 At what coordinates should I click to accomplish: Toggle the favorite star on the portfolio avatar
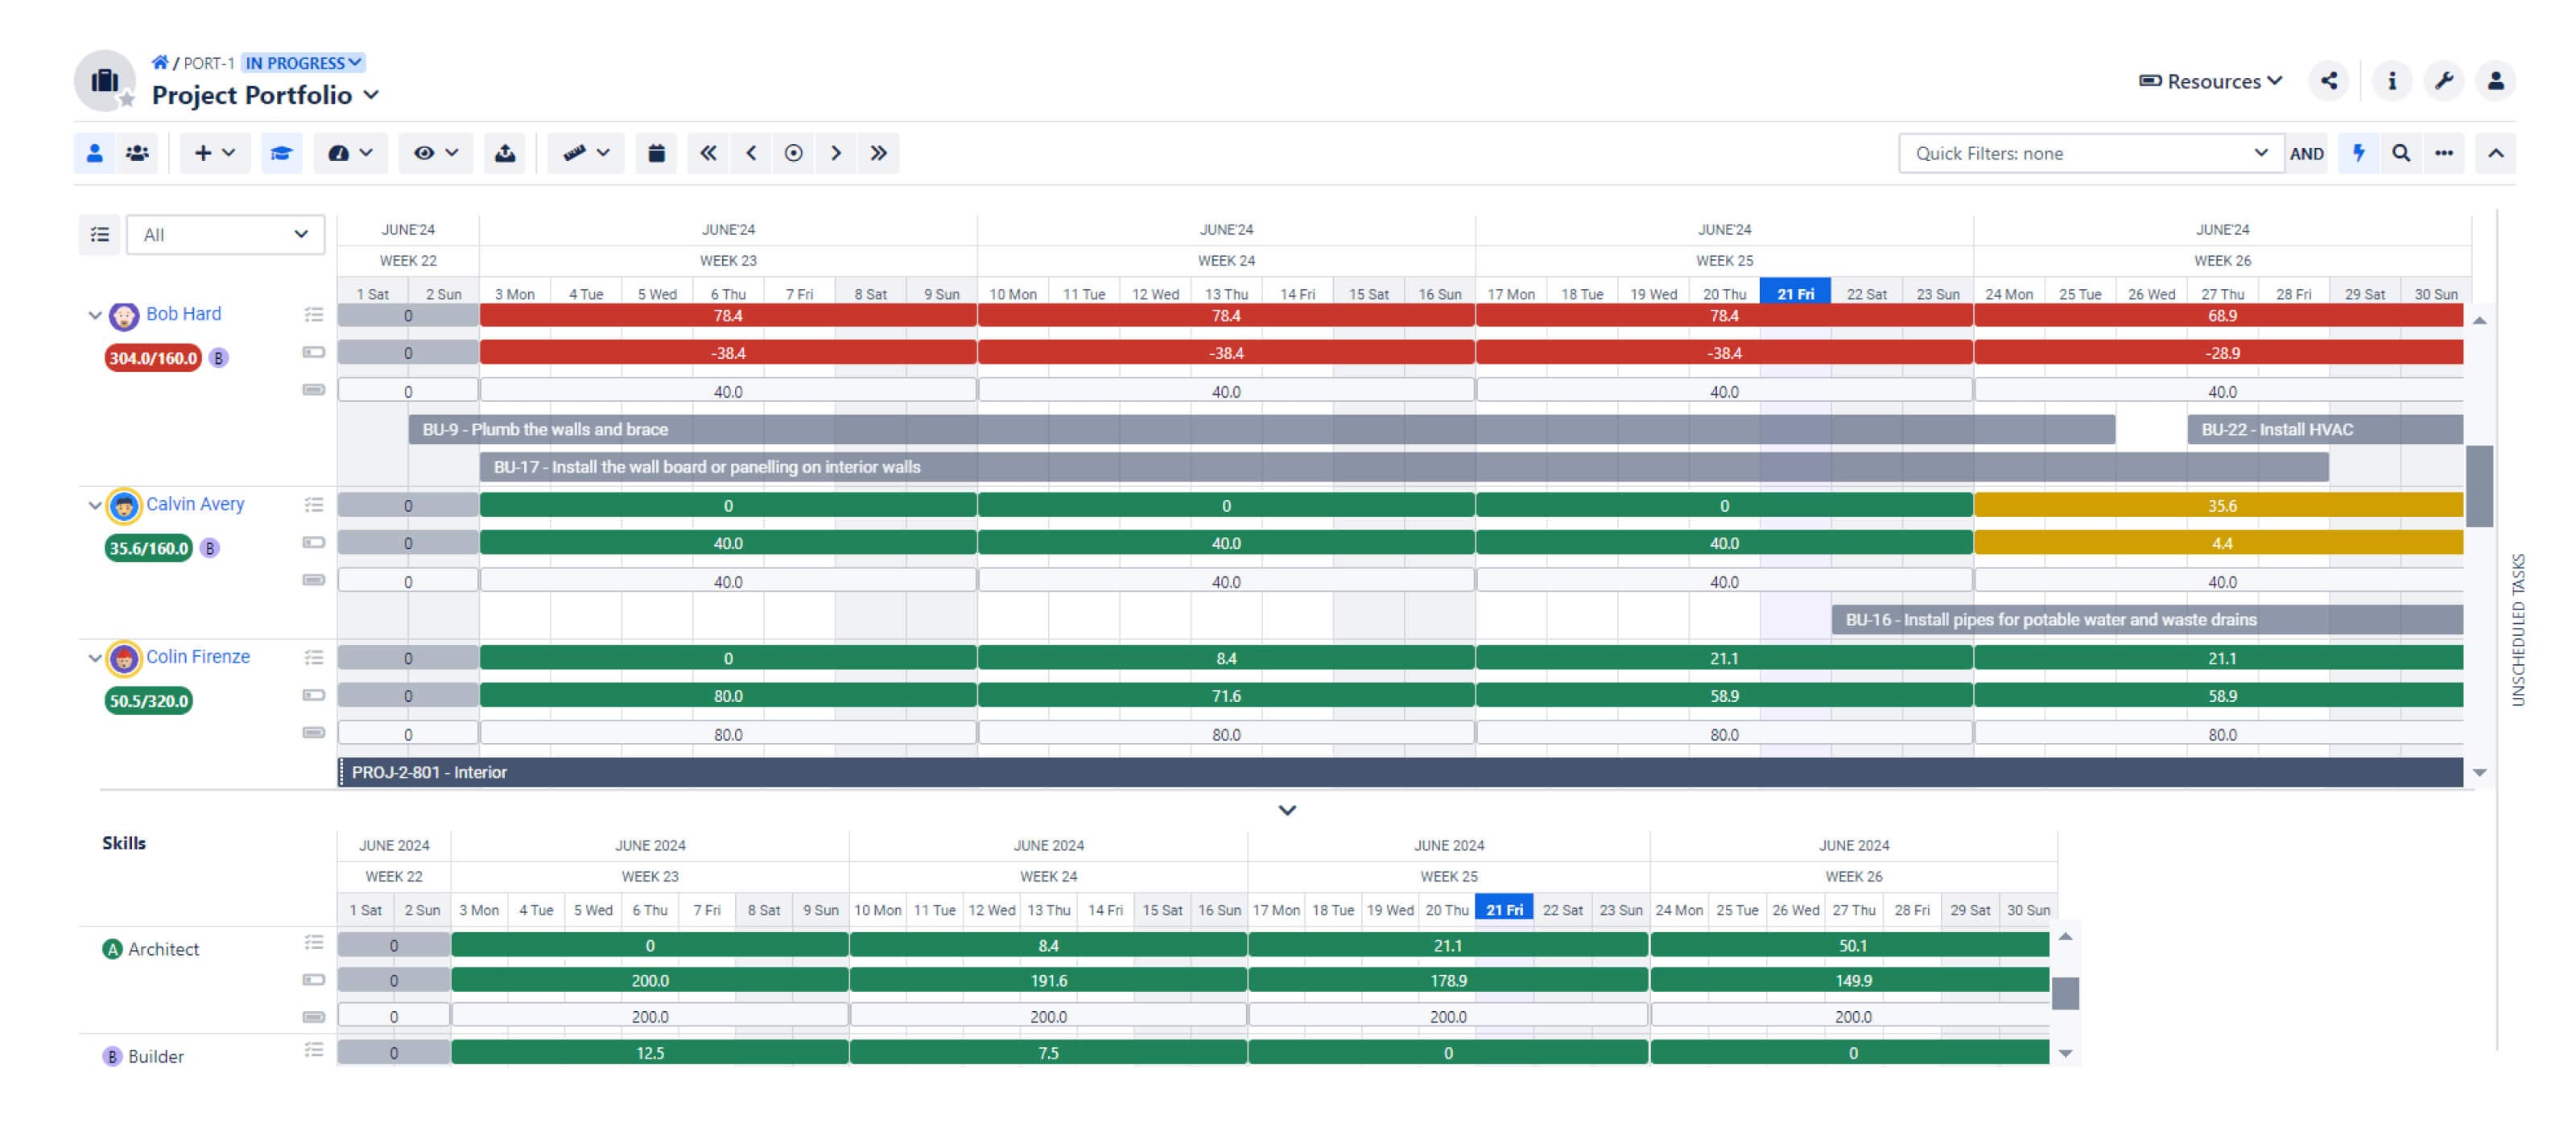pyautogui.click(x=127, y=99)
